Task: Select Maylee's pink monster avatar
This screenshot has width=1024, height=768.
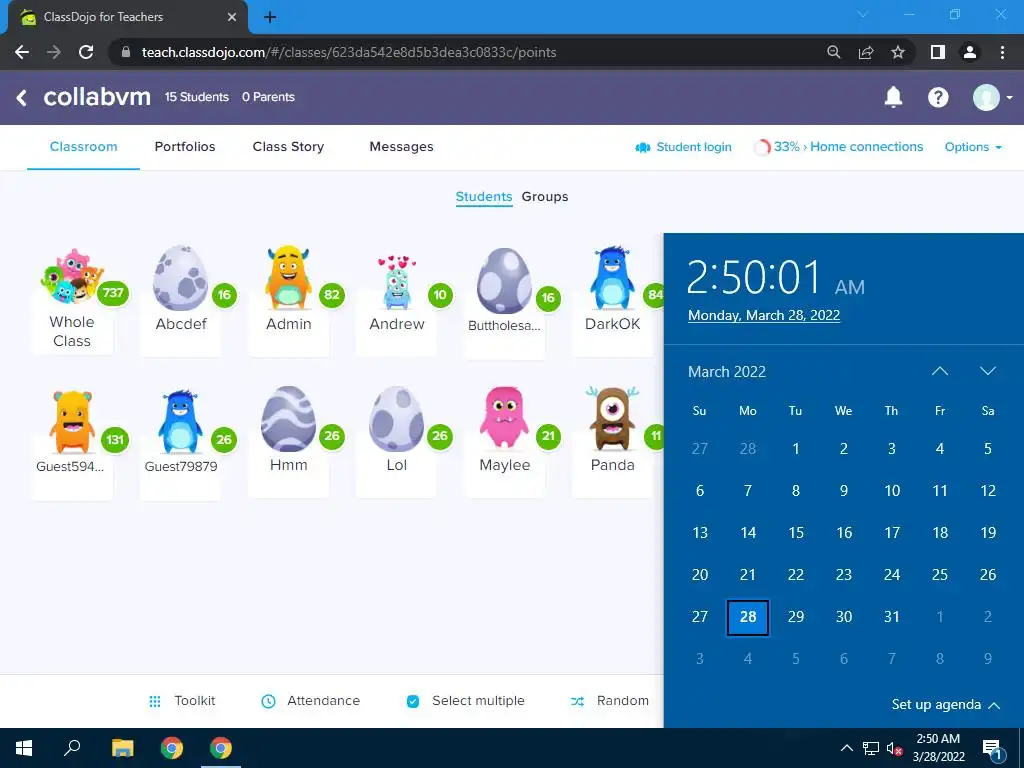Action: (504, 418)
